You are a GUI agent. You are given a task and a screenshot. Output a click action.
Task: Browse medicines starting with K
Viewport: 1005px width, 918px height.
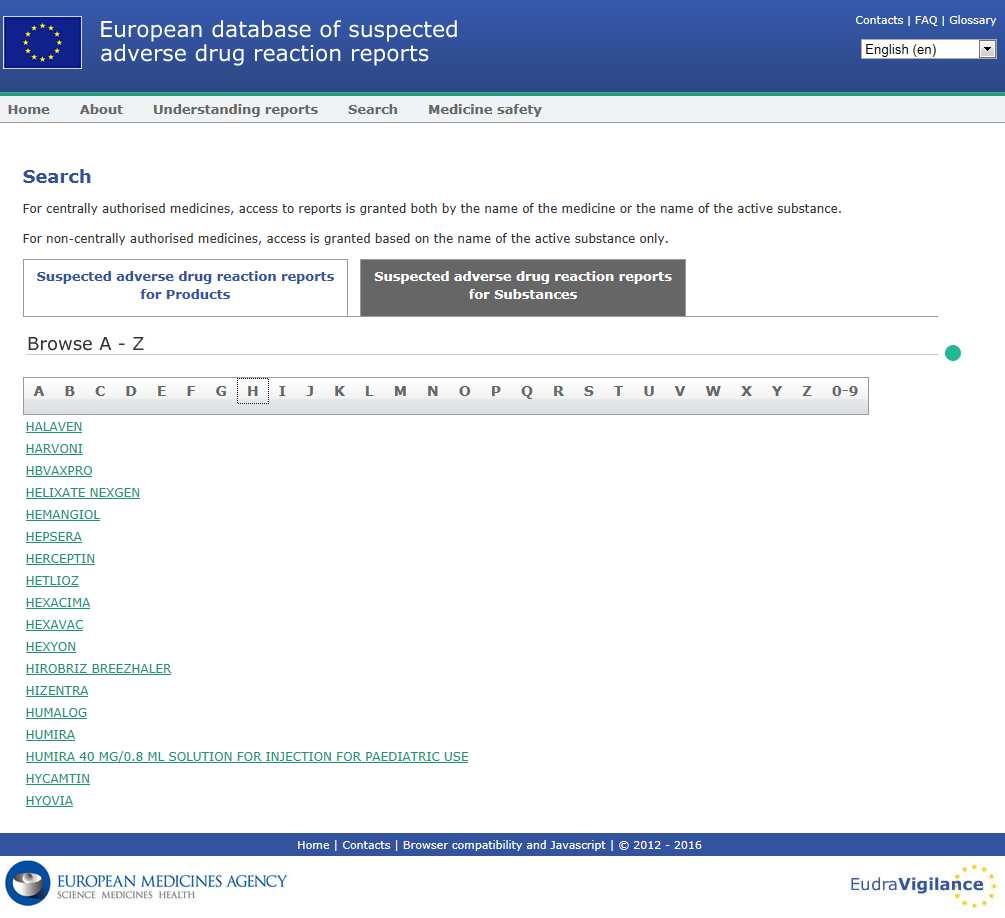340,391
